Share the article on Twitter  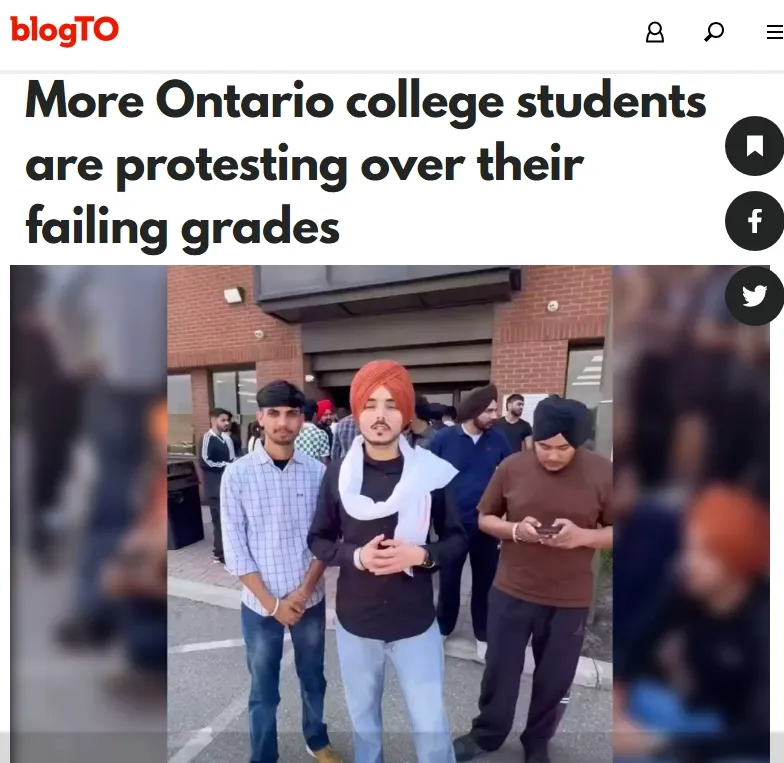(754, 296)
